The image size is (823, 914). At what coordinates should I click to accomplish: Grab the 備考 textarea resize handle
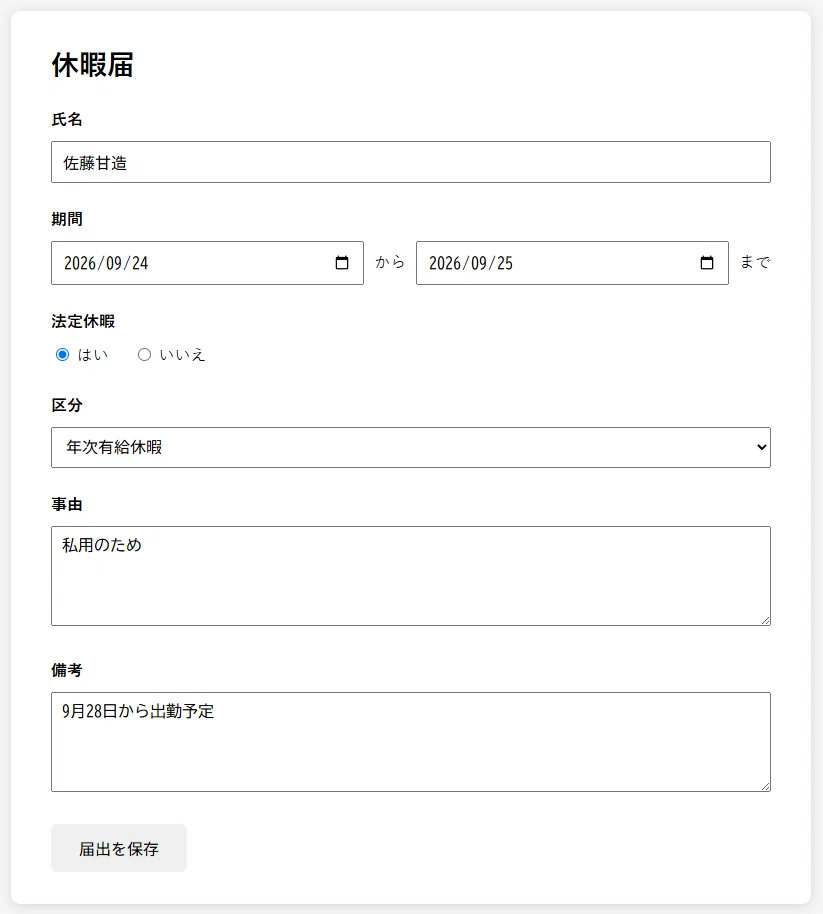pos(765,786)
